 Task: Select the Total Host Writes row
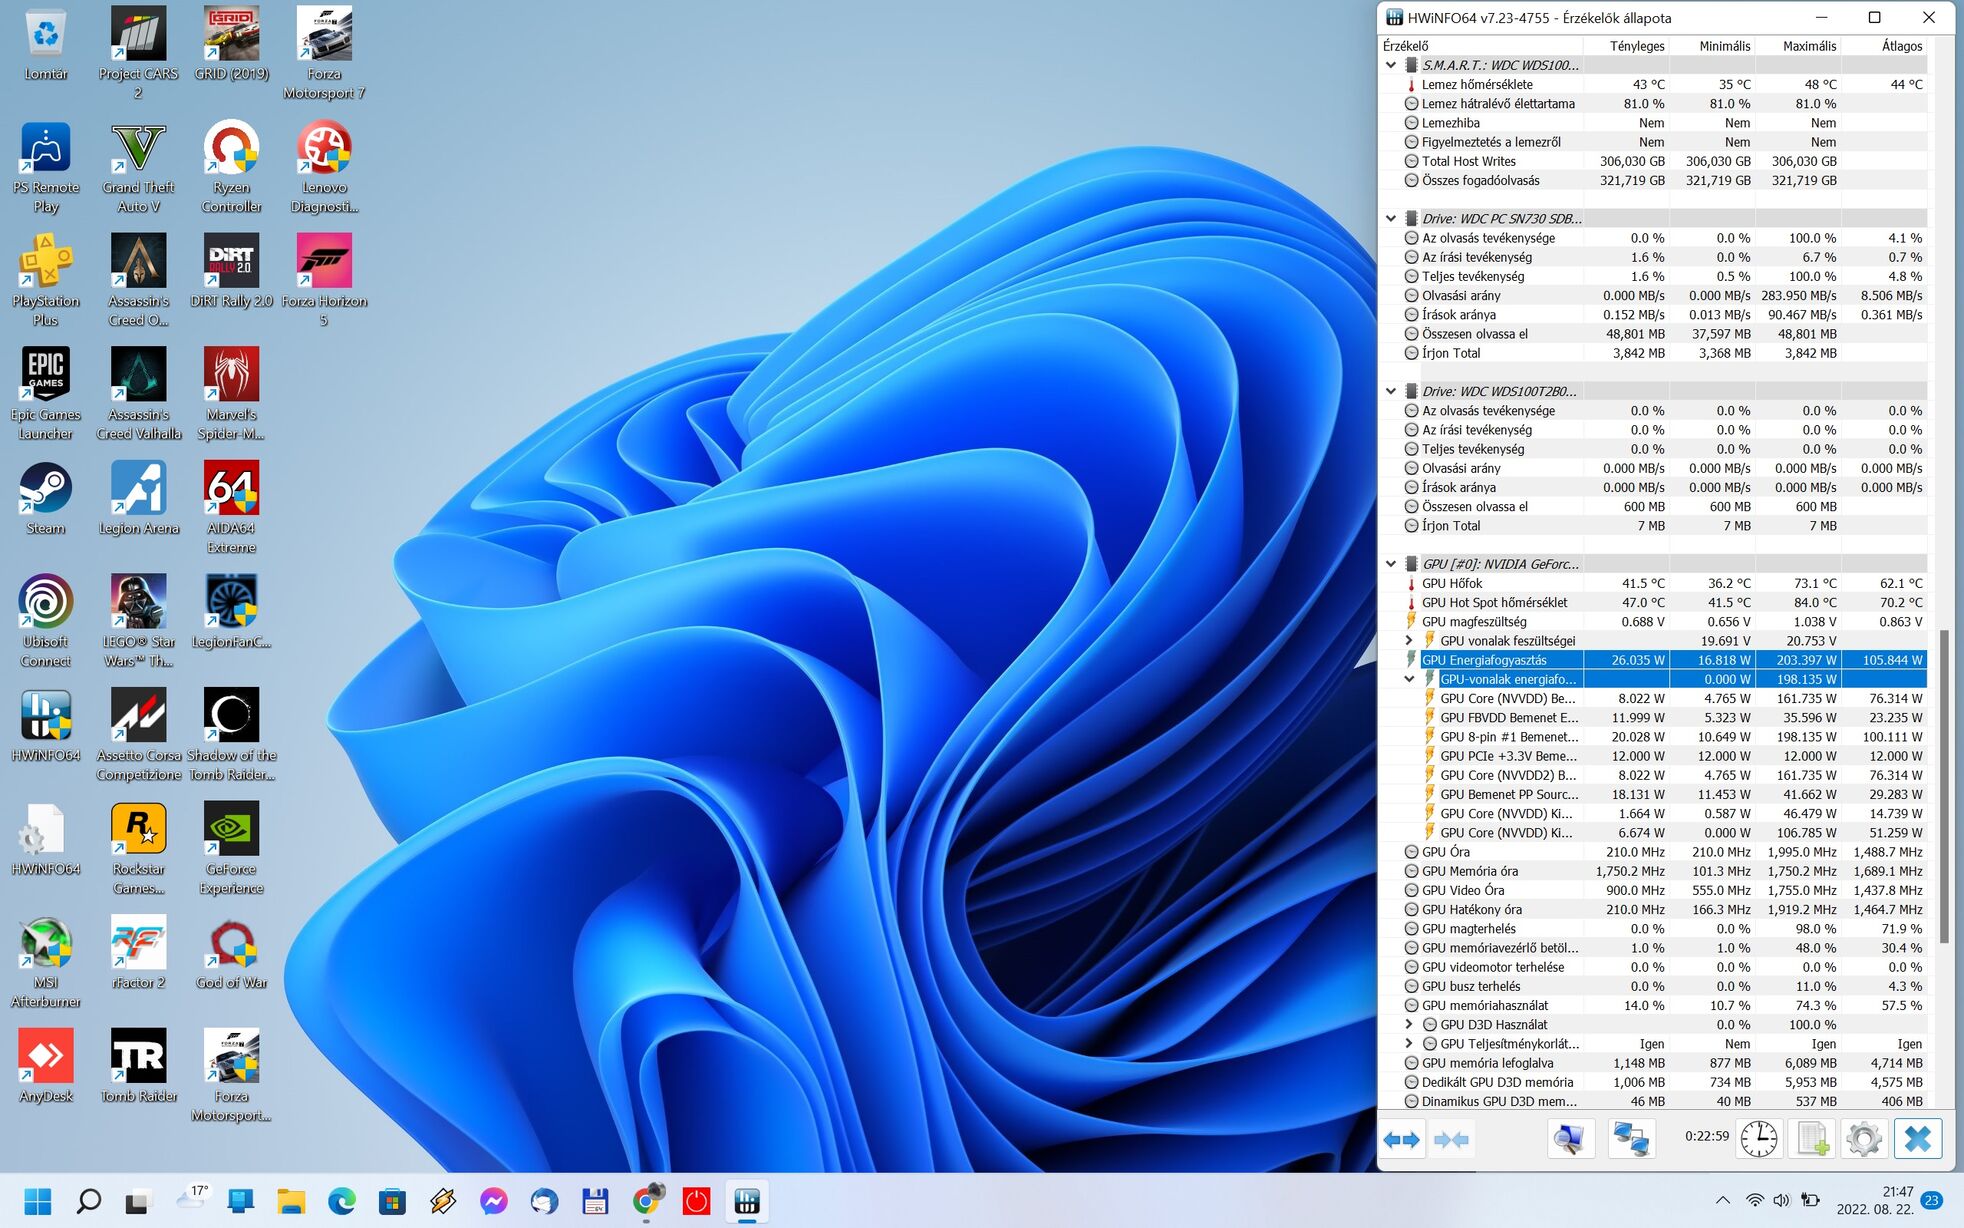[1468, 161]
